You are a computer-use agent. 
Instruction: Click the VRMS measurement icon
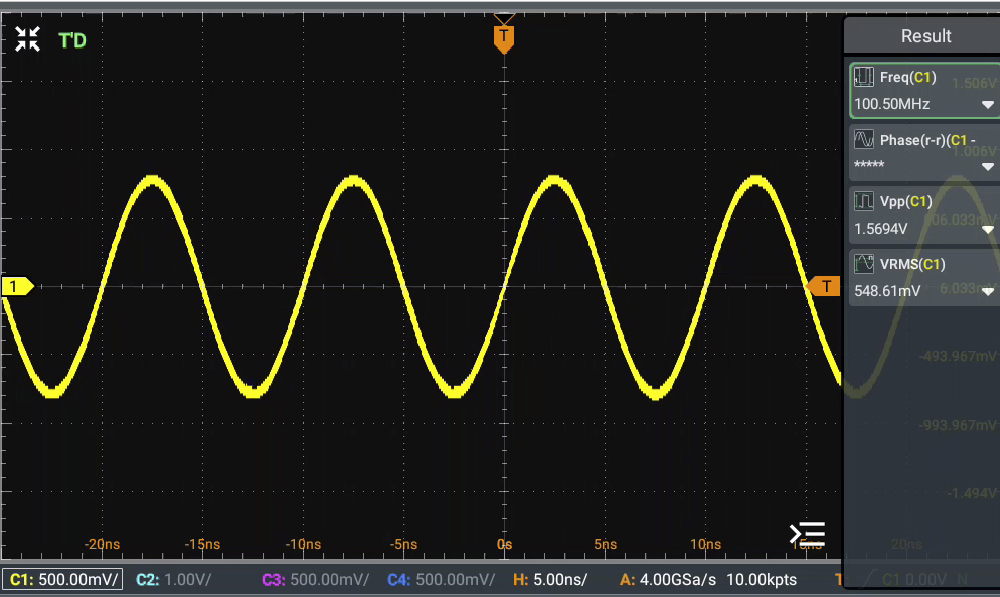click(864, 264)
